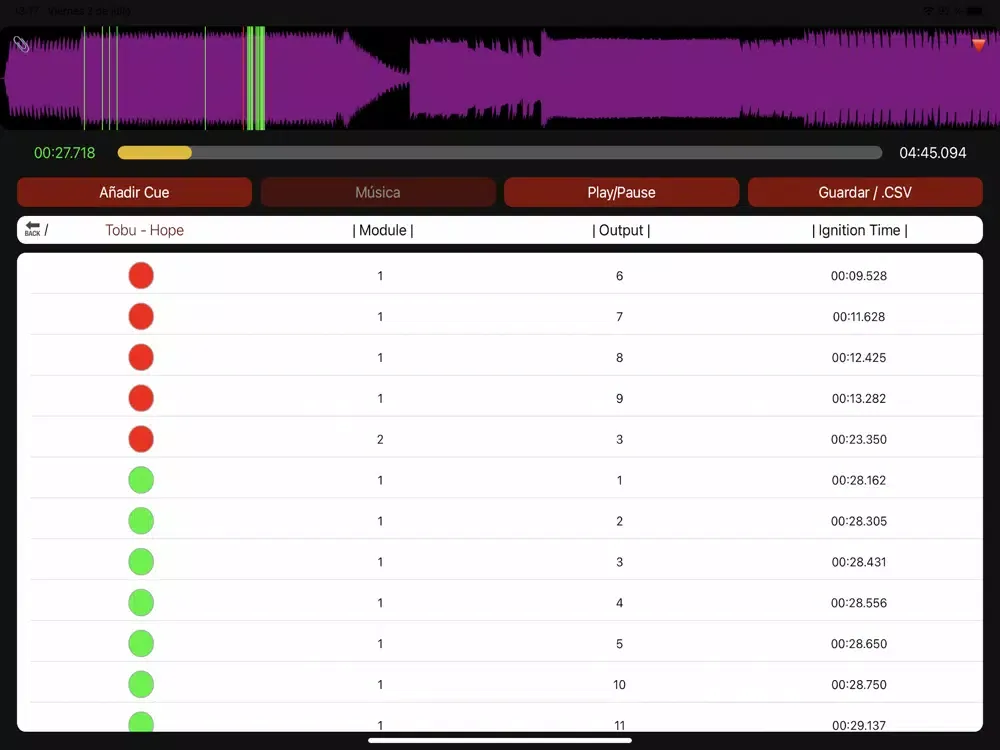Click output 9 in the 00:13.282 row
This screenshot has height=750, width=1000.
click(x=619, y=399)
